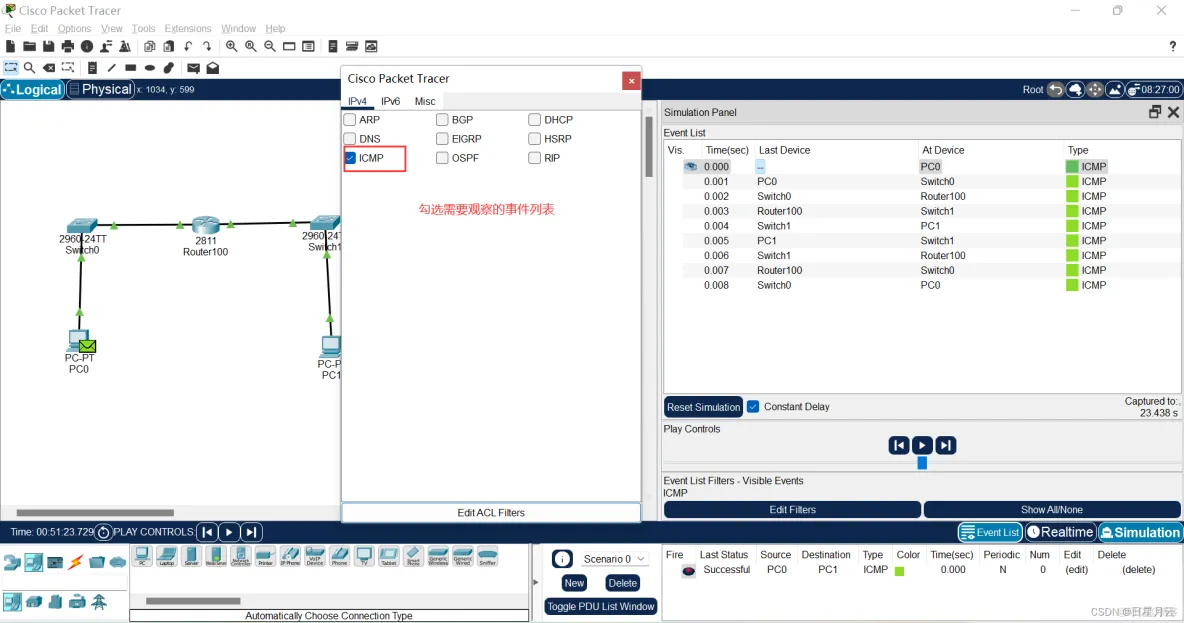Enable the EIGRP filter checkbox
This screenshot has width=1184, height=623.
(442, 139)
